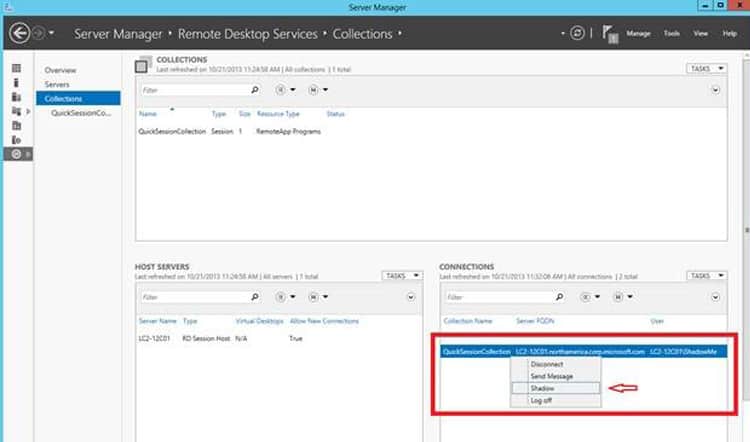Sort Connections by Server FQDN column

click(535, 321)
